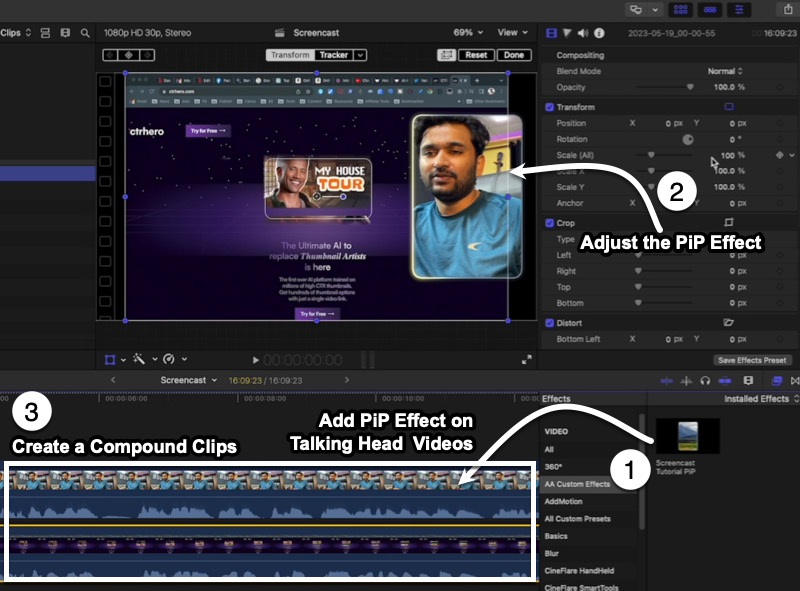Toggle the Transform checkbox
800x591 pixels.
coord(549,107)
